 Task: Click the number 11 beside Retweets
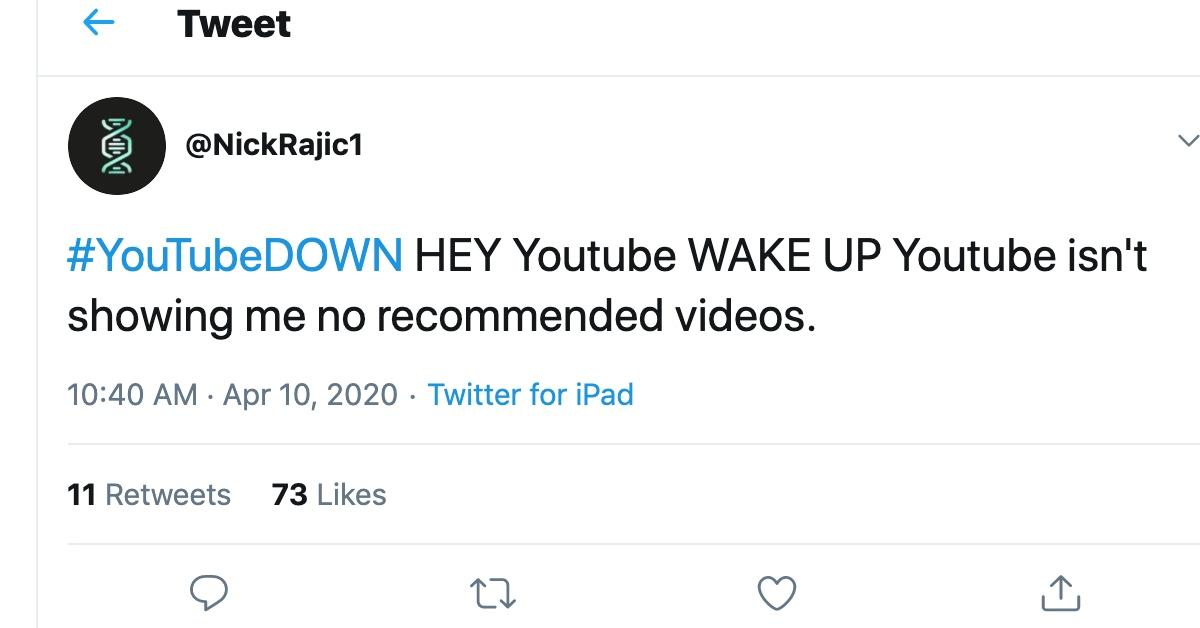pos(82,495)
